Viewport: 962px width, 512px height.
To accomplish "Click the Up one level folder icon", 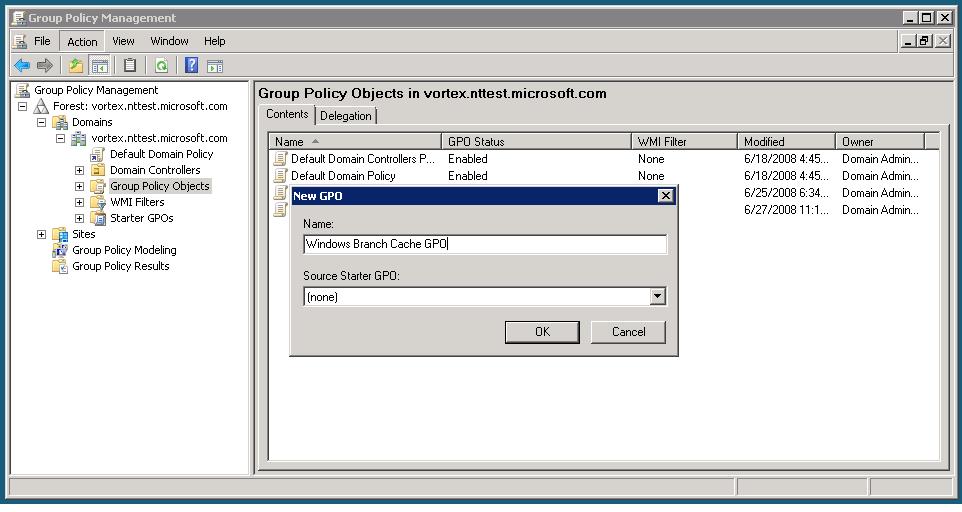I will pyautogui.click(x=75, y=65).
